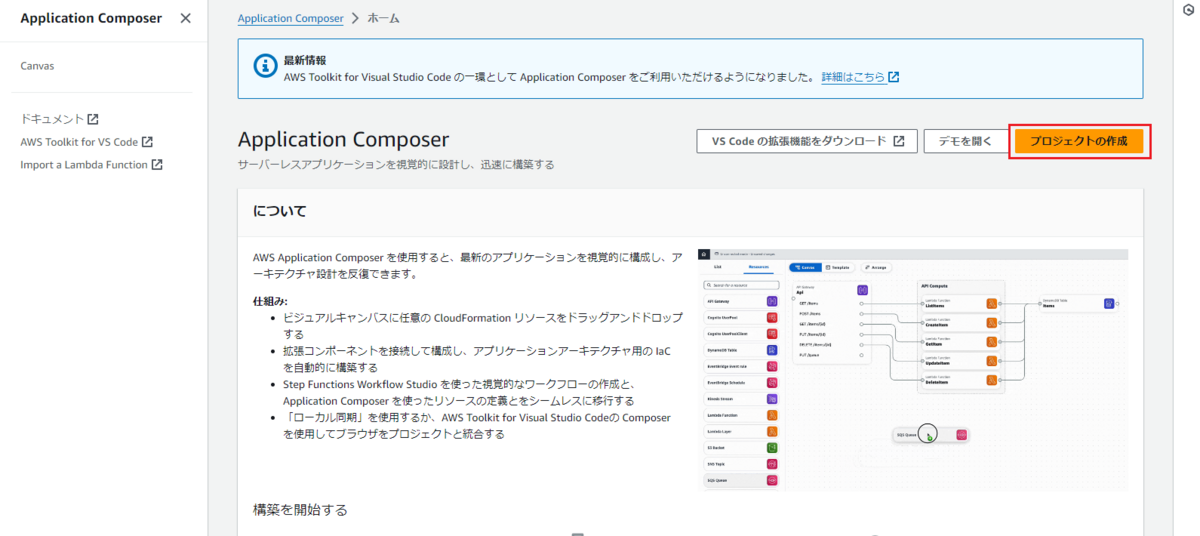Open the Canvas page from the sidebar
Viewport: 1200px width, 536px height.
pyautogui.click(x=37, y=66)
